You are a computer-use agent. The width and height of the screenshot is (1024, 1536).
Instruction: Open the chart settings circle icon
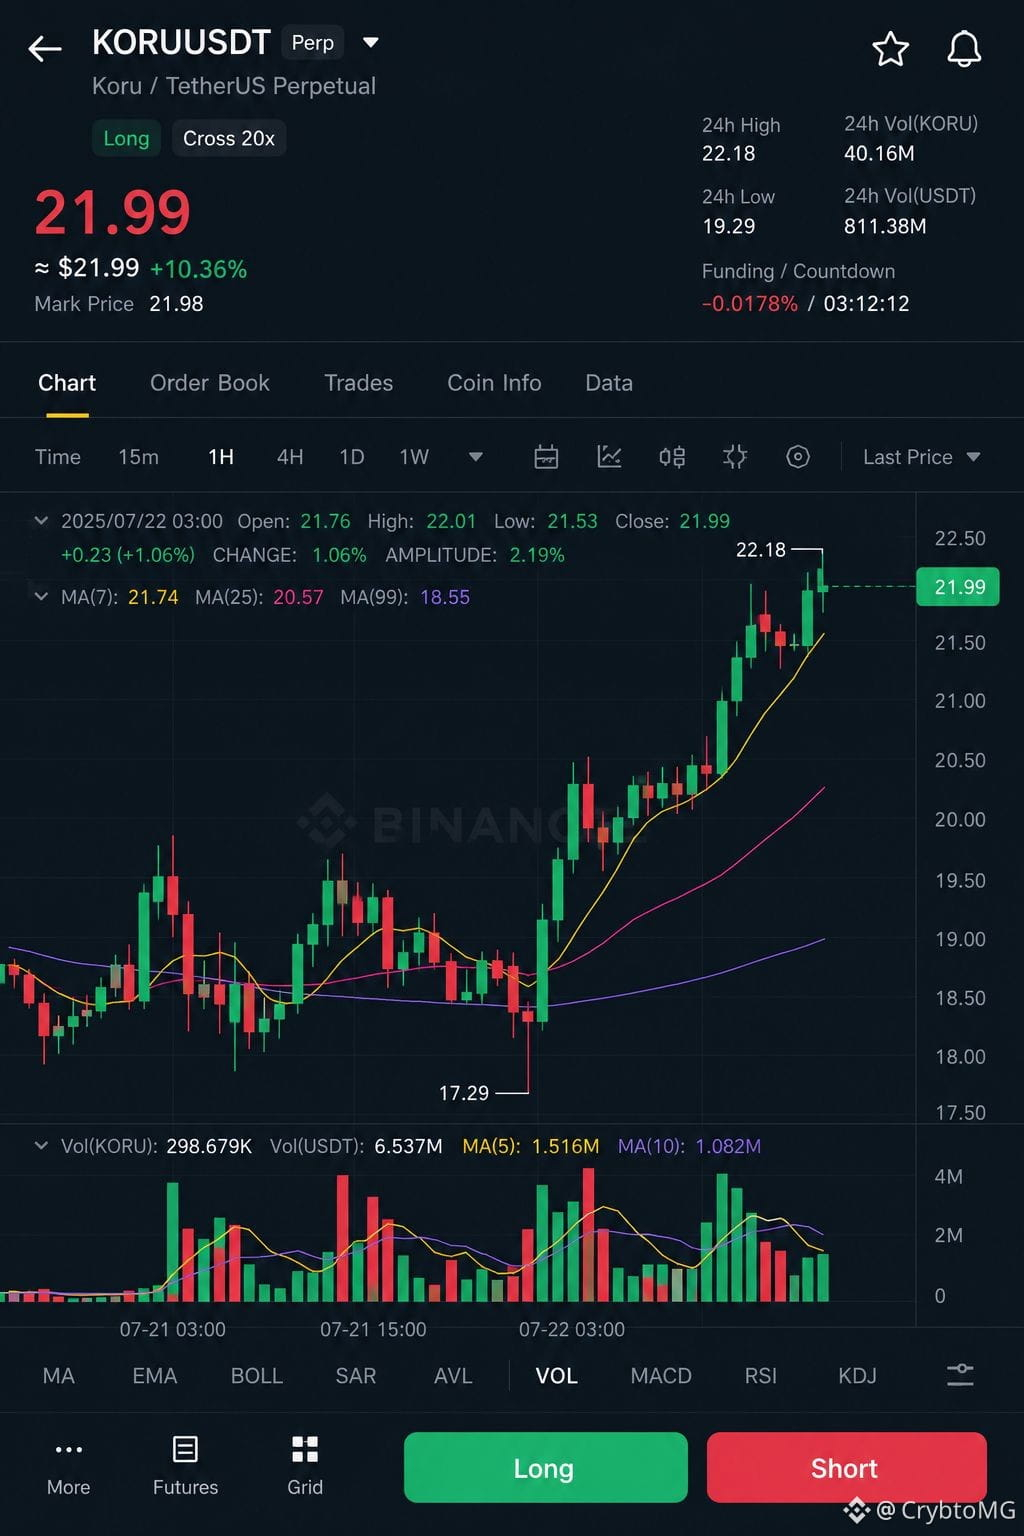pyautogui.click(x=798, y=457)
